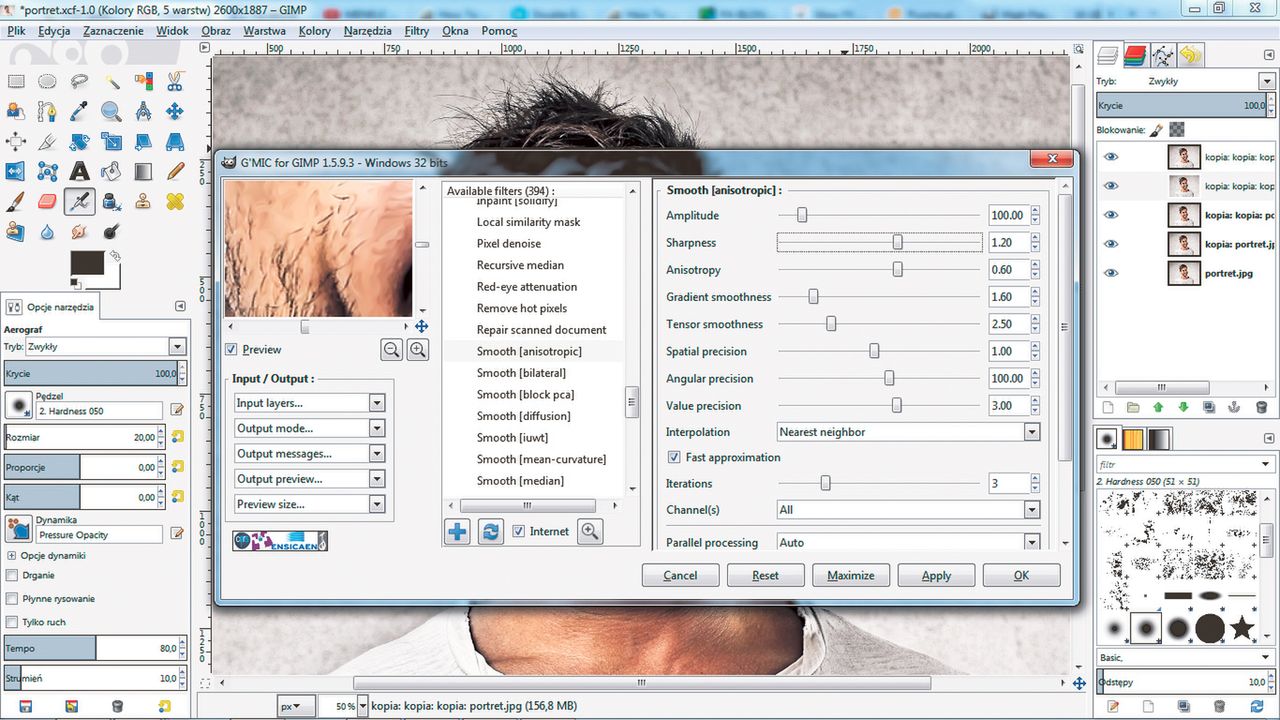Open the Output mode dropdown
This screenshot has height=720, width=1280.
tap(310, 428)
